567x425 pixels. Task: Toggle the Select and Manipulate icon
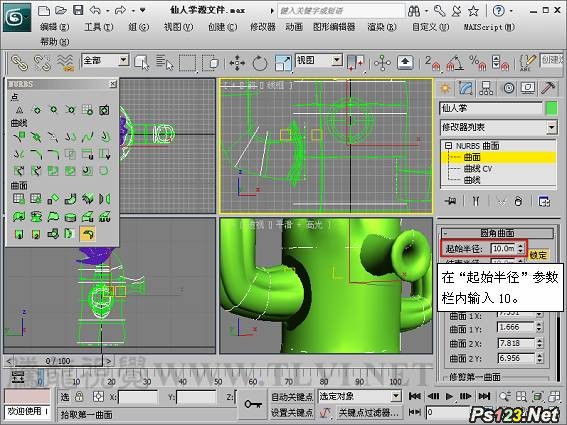pos(382,63)
